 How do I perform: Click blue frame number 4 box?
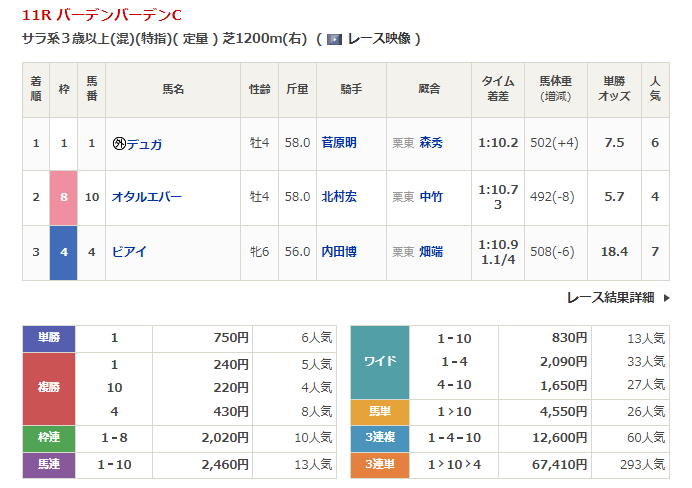coord(64,251)
